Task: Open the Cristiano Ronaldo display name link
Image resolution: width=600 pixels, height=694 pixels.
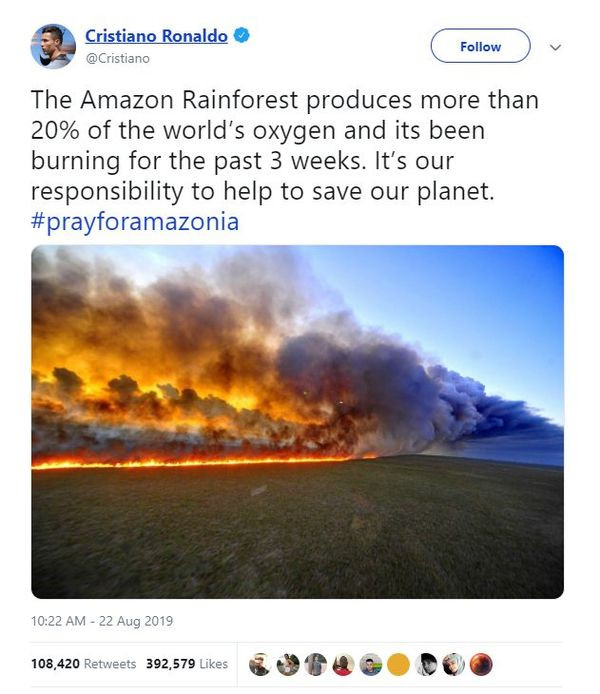Action: [156, 36]
